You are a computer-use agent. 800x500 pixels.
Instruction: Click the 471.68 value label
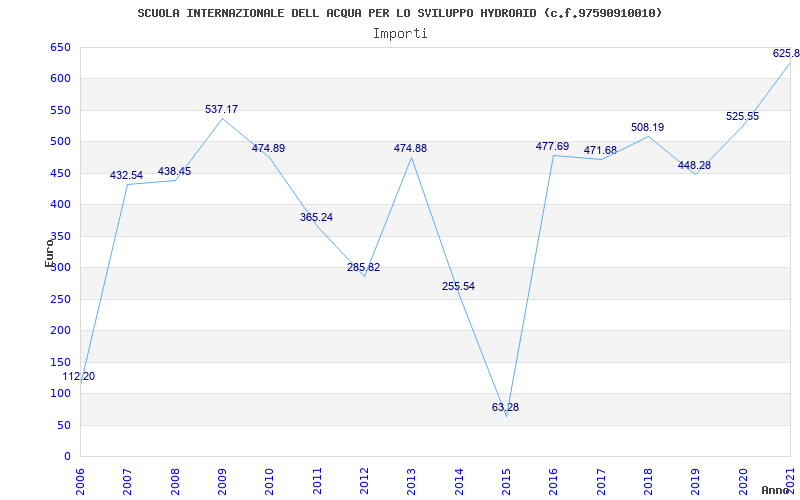coord(601,151)
